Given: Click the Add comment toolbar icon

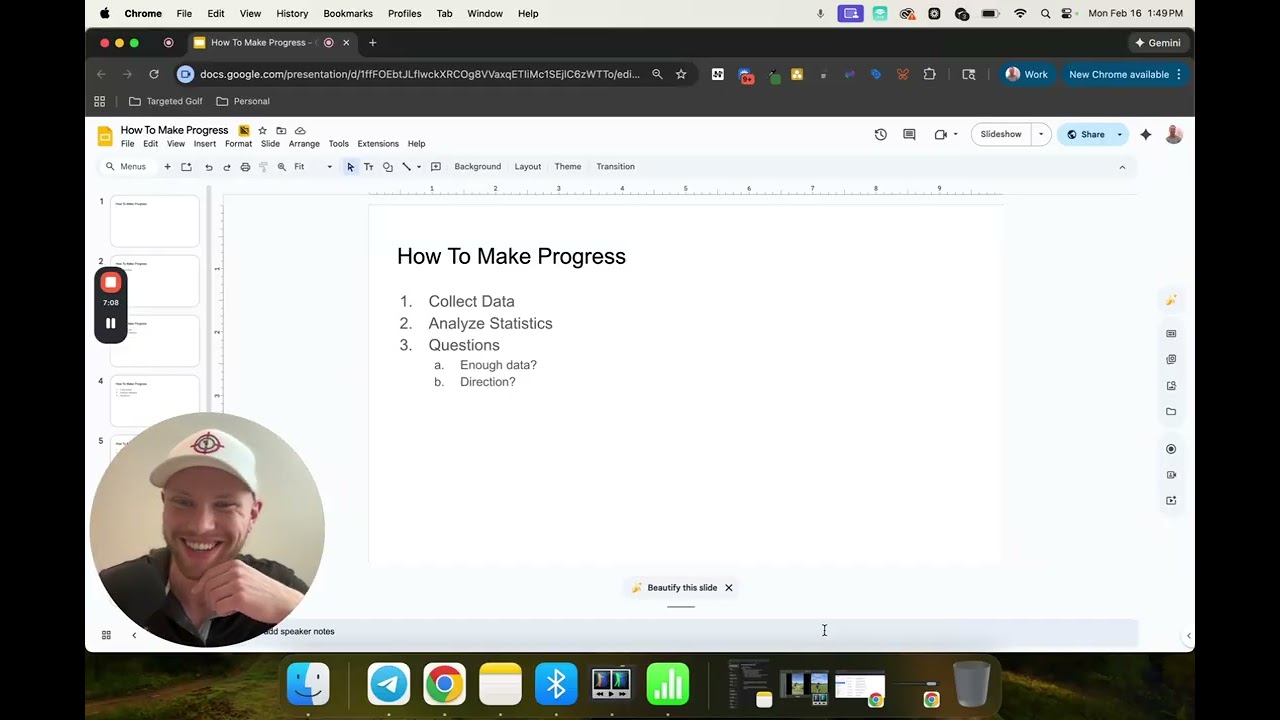Looking at the screenshot, I should tap(436, 167).
